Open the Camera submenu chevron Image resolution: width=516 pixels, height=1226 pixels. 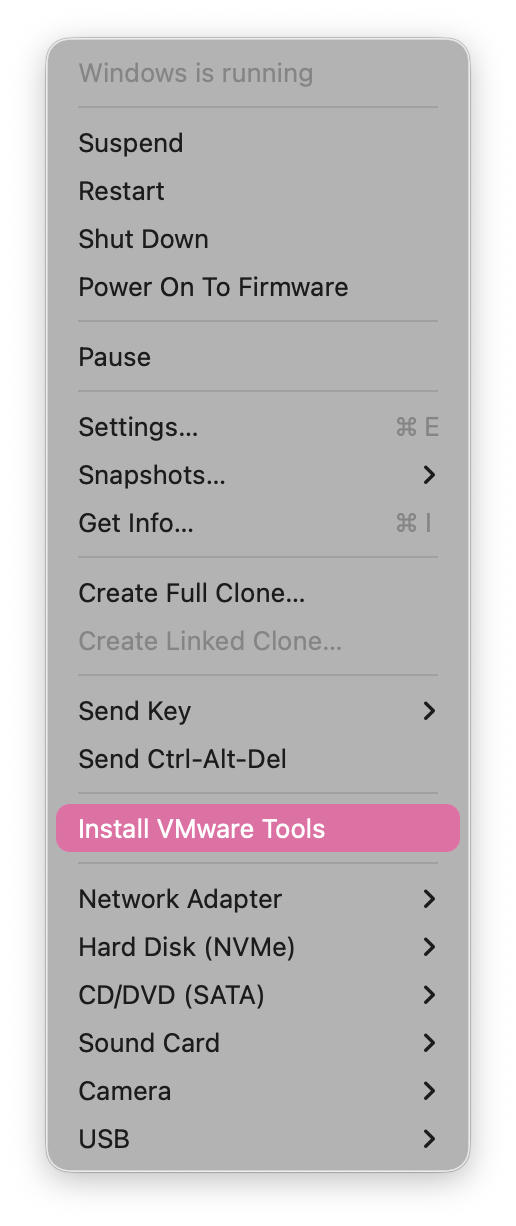[429, 1091]
